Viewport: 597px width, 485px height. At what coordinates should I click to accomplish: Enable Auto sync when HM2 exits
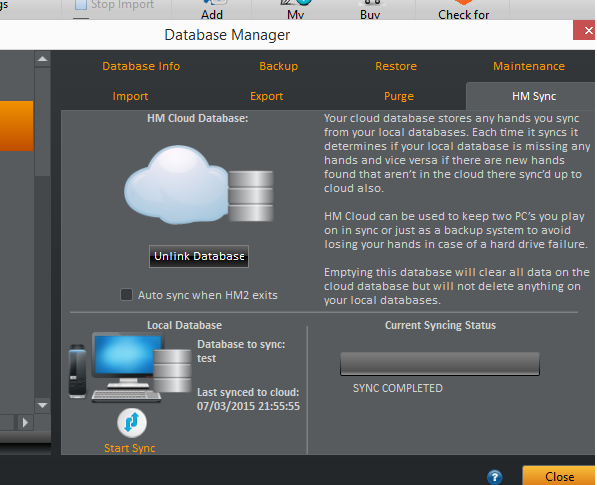[126, 295]
